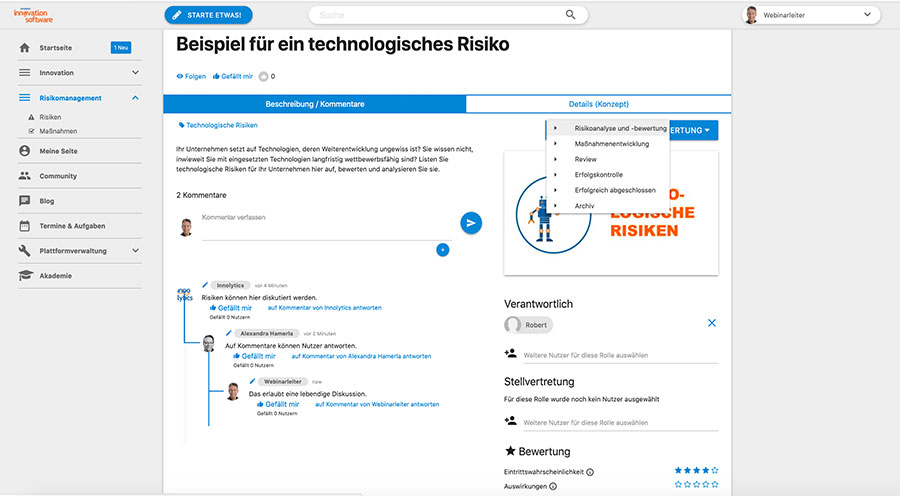
Task: Set Auswirkungen rating to five stars
Action: tap(715, 485)
